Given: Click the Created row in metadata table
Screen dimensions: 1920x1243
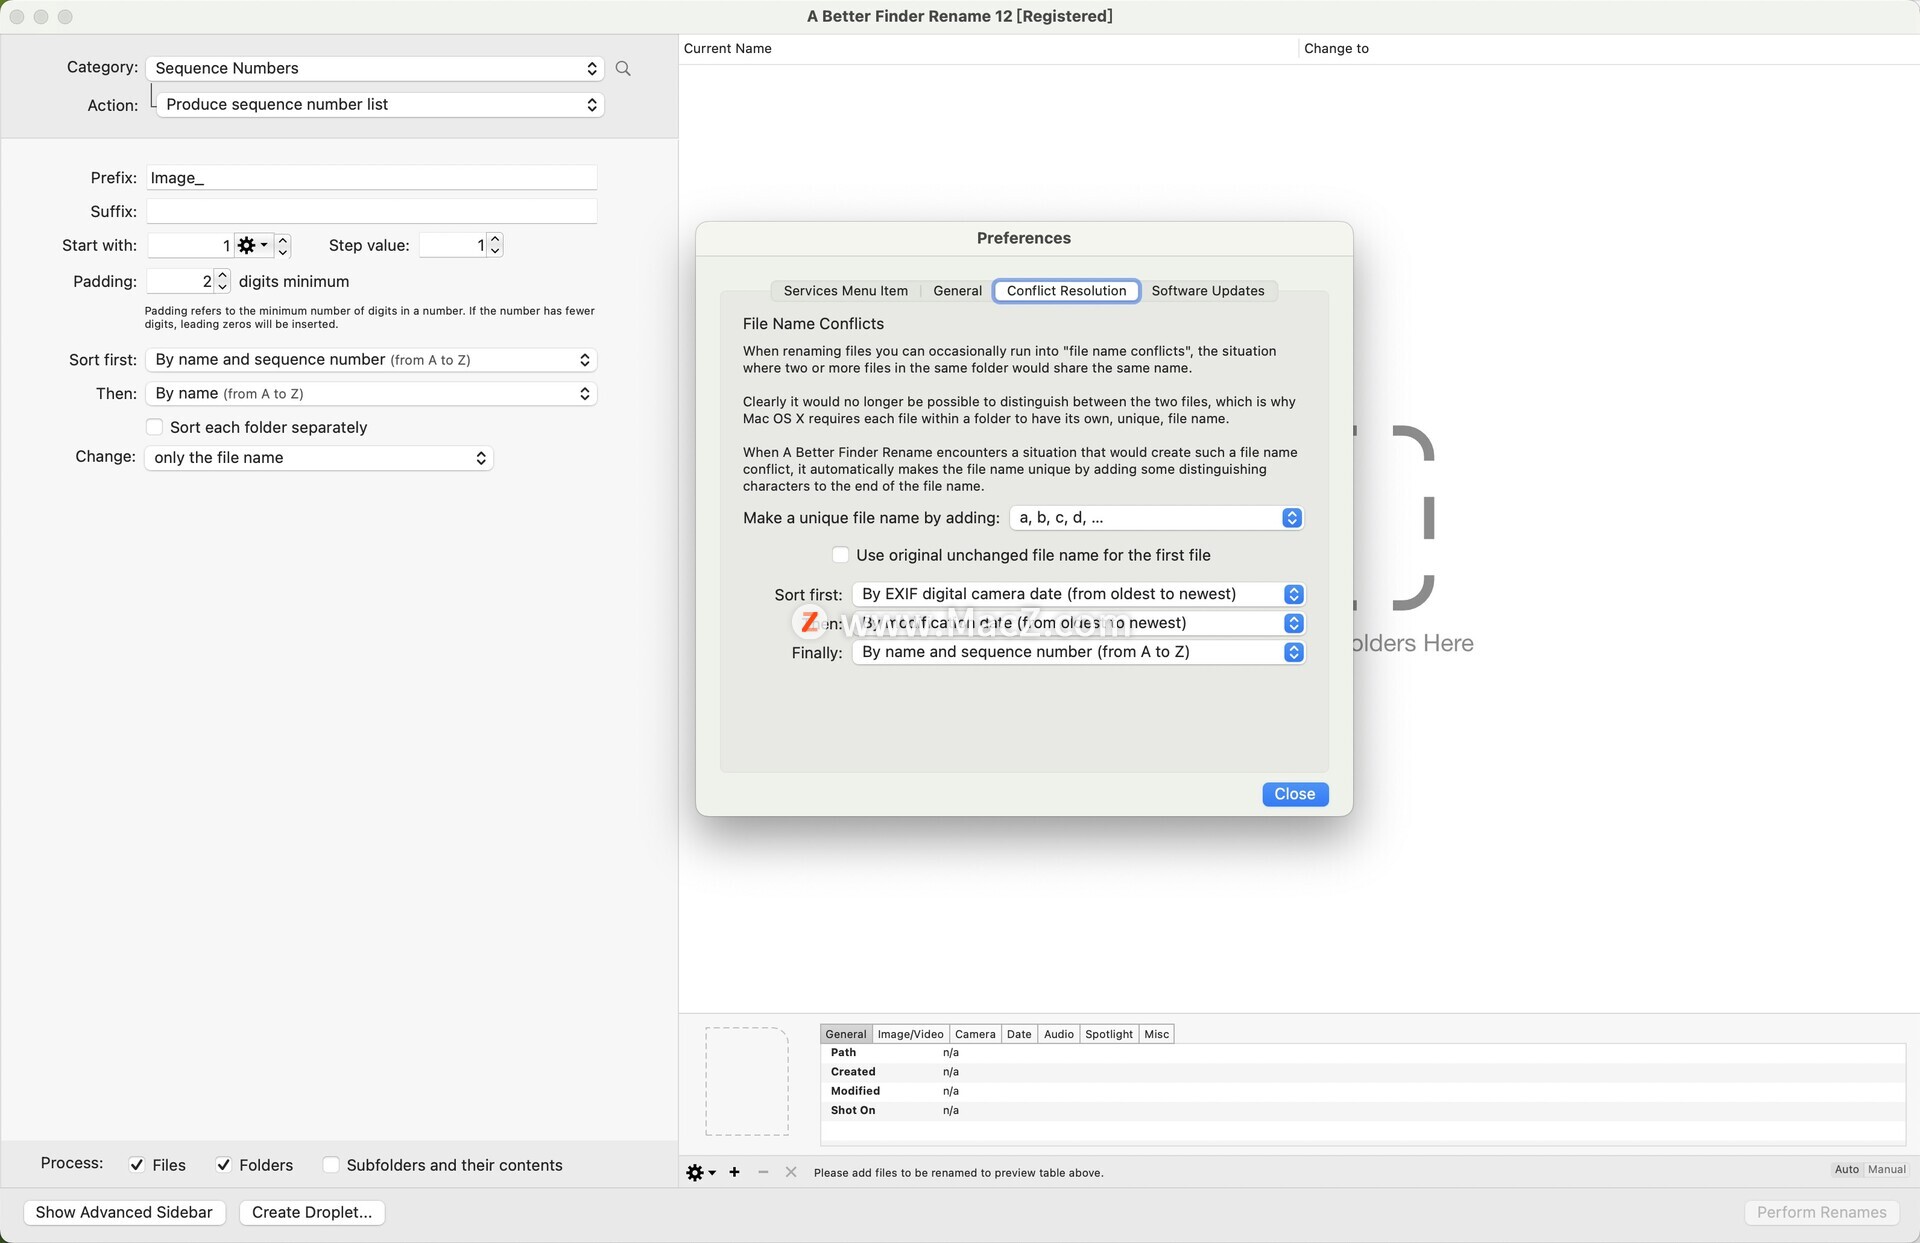Looking at the screenshot, I should [x=1363, y=1072].
